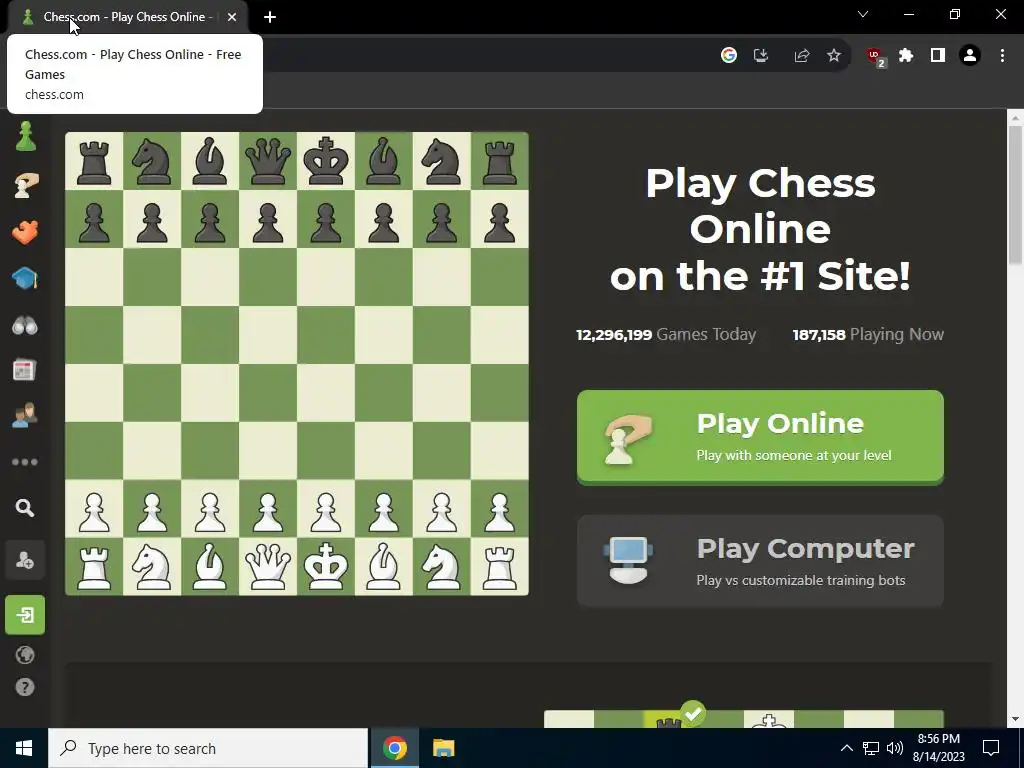Click the page vertical scrollbar thumb
This screenshot has height=768, width=1024.
point(1015,196)
